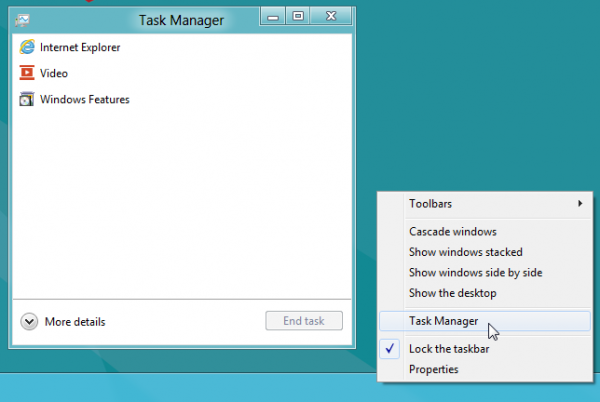Maximize the Task Manager window

[298, 16]
